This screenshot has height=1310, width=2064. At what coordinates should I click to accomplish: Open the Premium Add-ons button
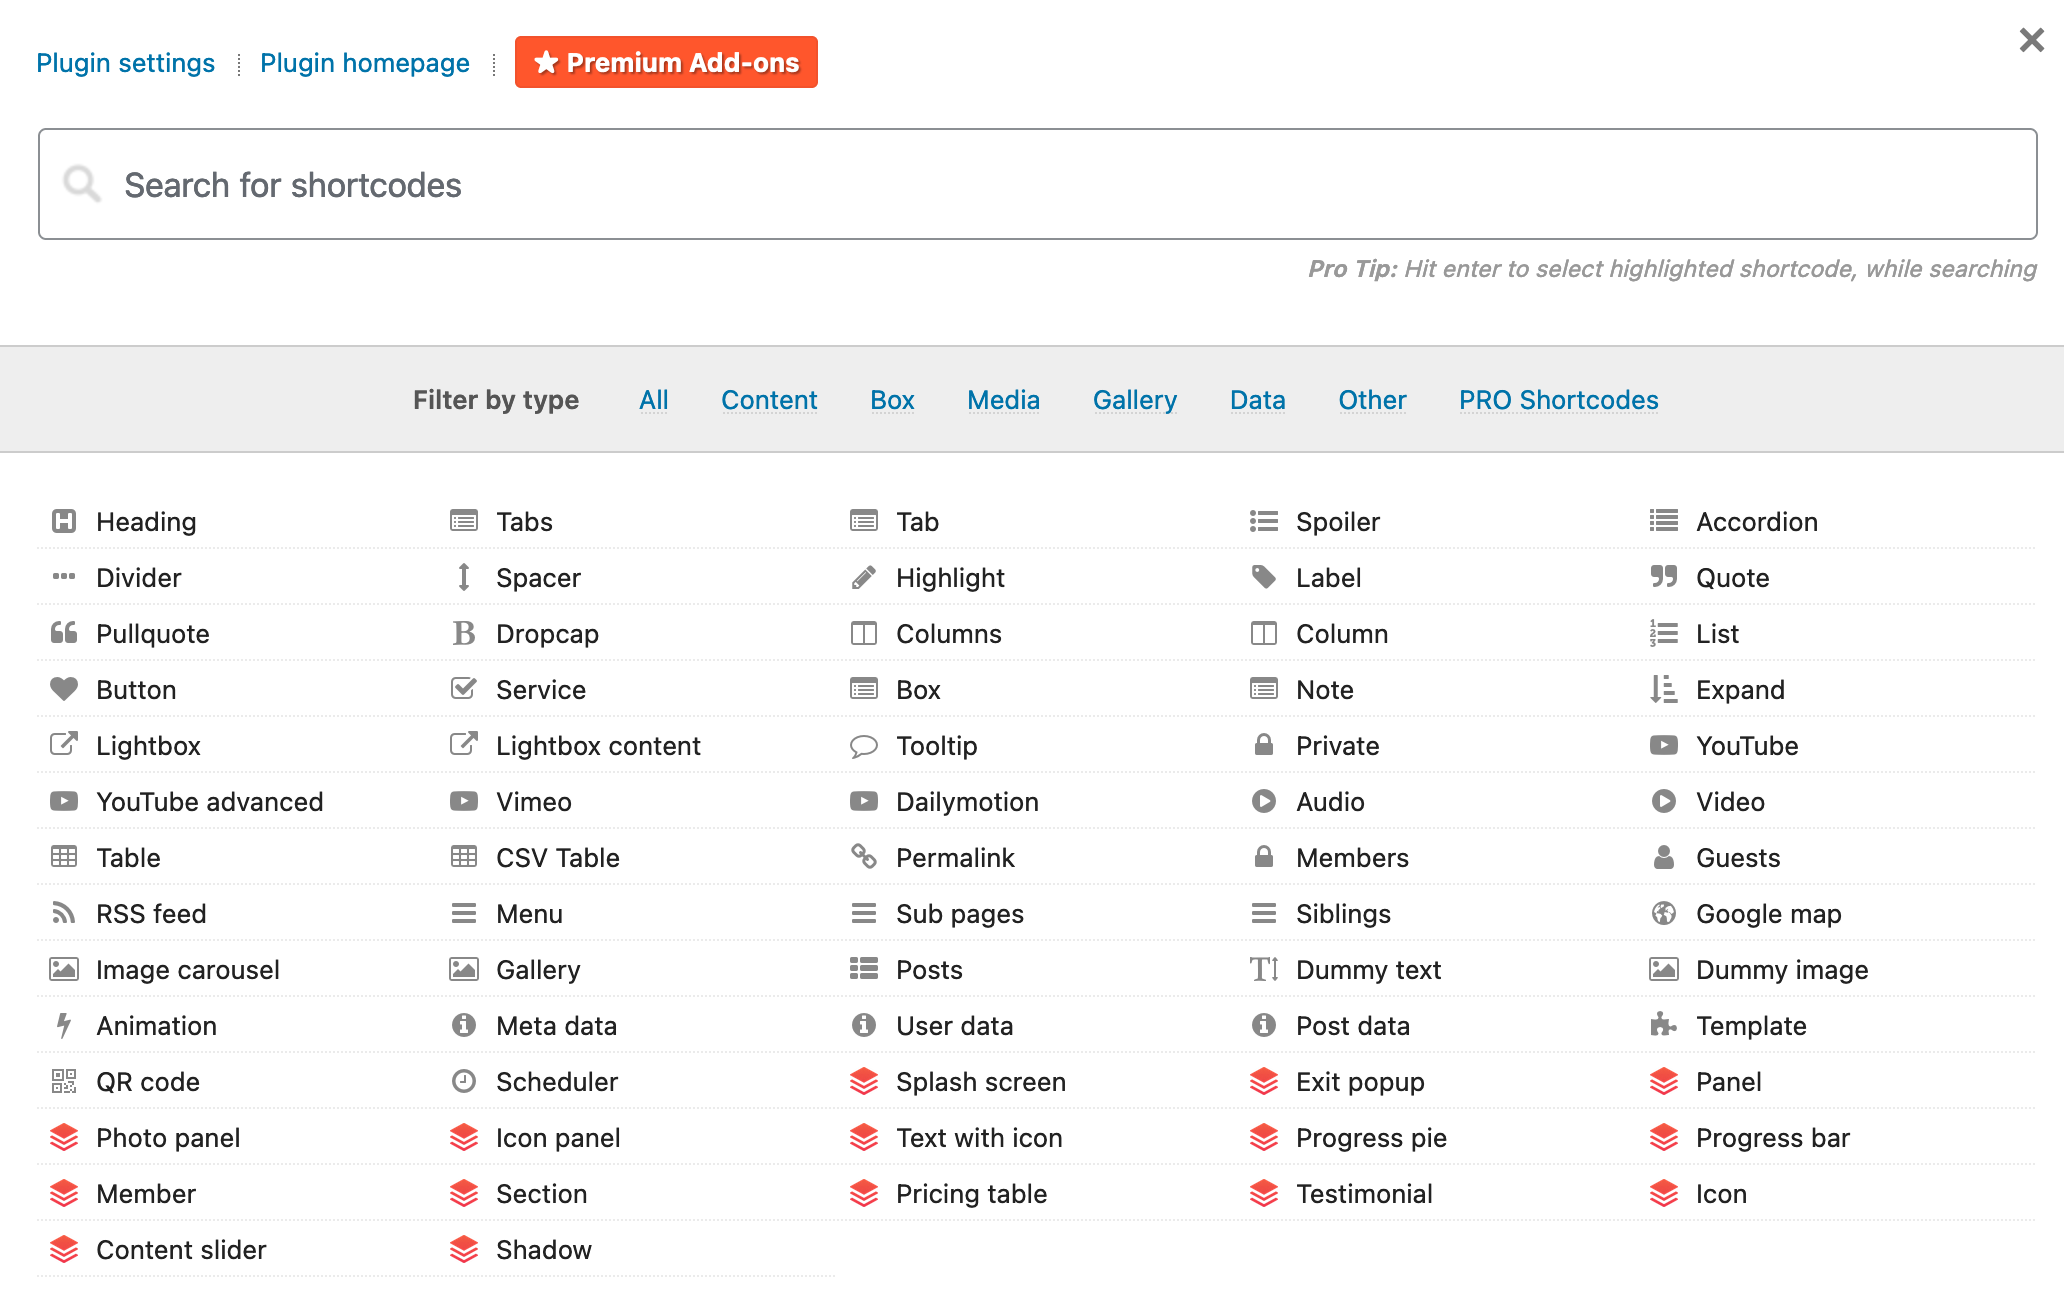[x=666, y=62]
